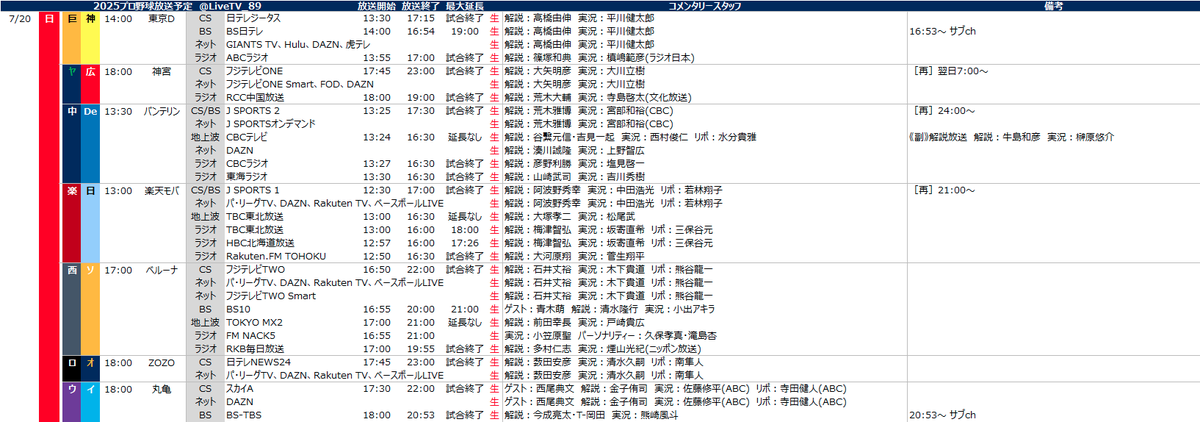Click the purple ウ team cell
Viewport: 1200px width, 422px height.
pos(71,400)
